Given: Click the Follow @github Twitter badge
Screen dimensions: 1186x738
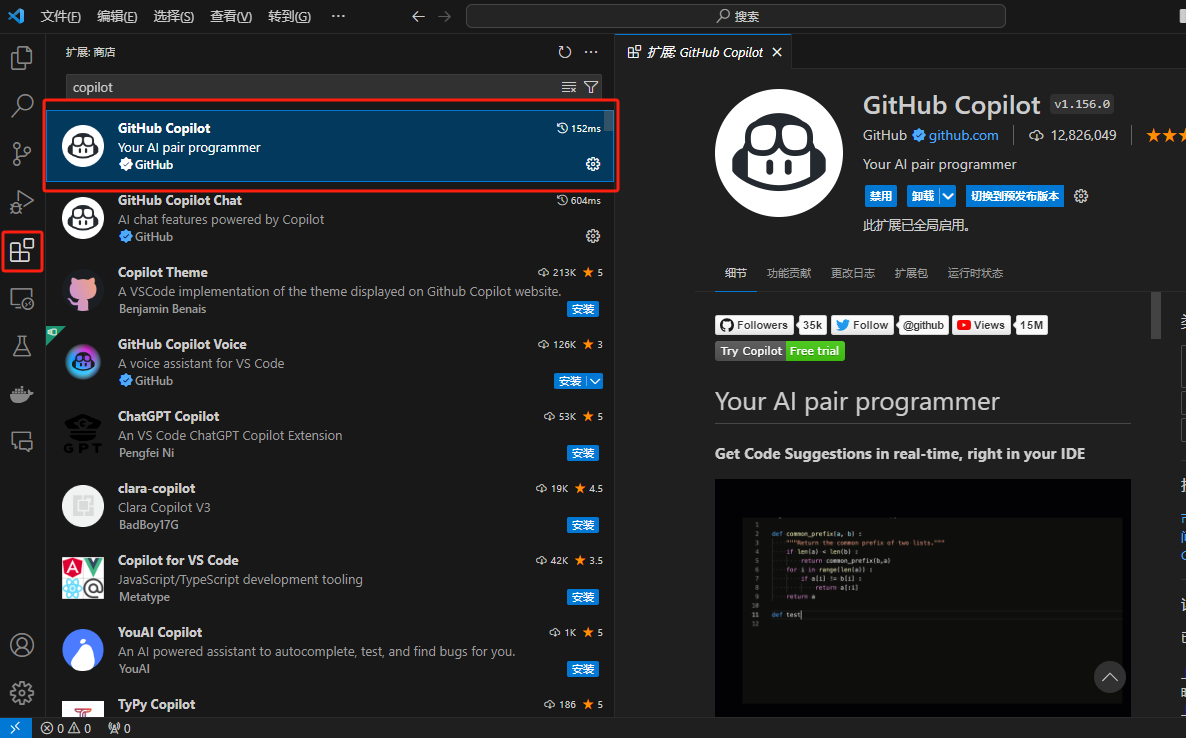Looking at the screenshot, I should click(x=890, y=325).
